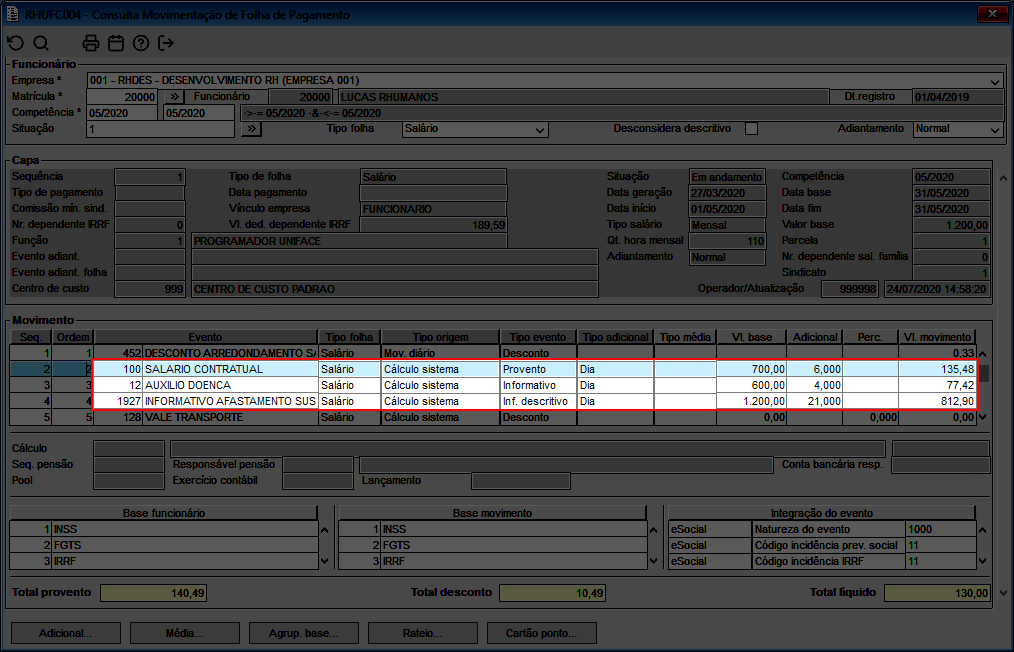This screenshot has height=652, width=1014.
Task: Open the Tipo folha dropdown
Action: pyautogui.click(x=540, y=129)
